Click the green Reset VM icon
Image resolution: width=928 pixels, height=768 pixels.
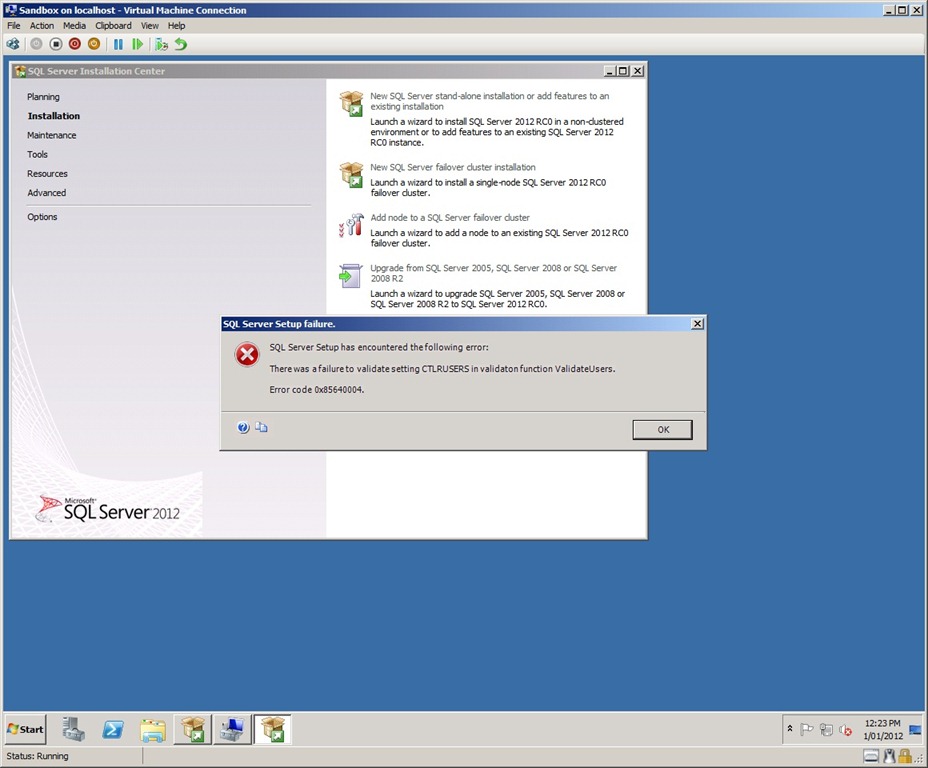(x=137, y=44)
